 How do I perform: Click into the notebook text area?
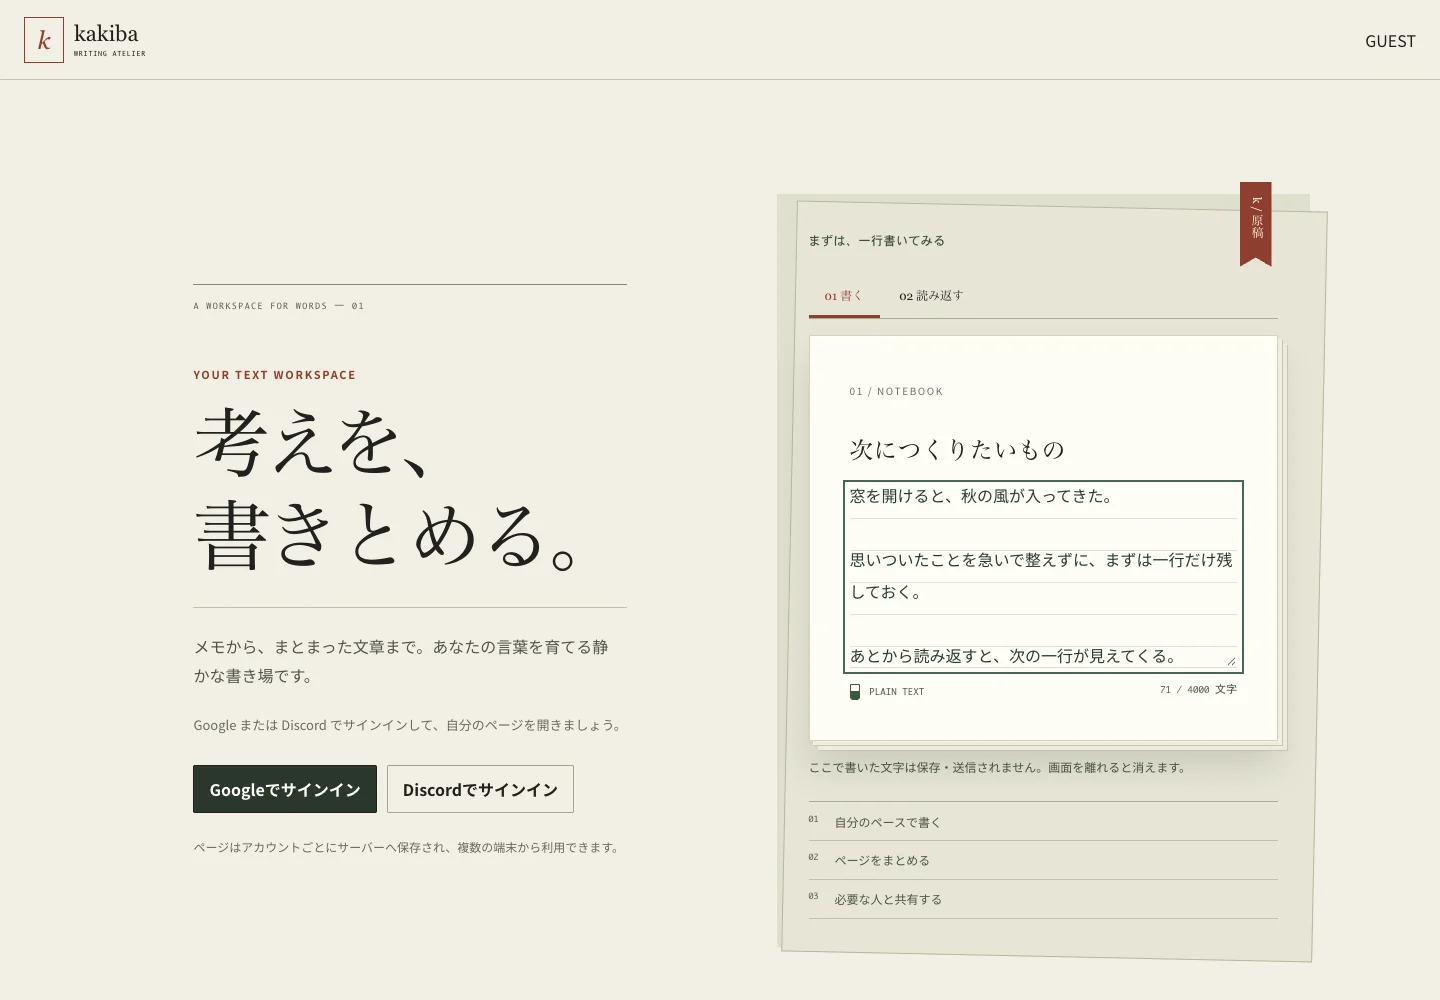pyautogui.click(x=1043, y=576)
